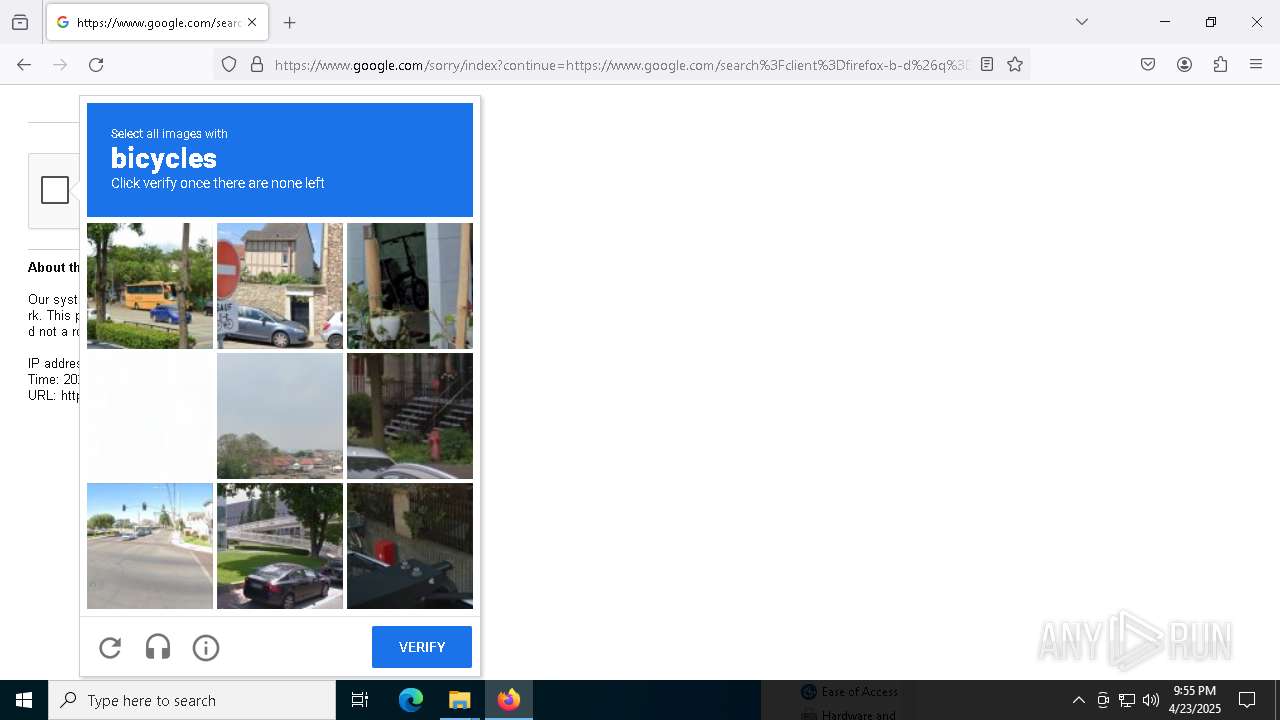Screen dimensions: 1280x720
Task: Expand the list all tabs dropdown
Action: (x=1082, y=22)
